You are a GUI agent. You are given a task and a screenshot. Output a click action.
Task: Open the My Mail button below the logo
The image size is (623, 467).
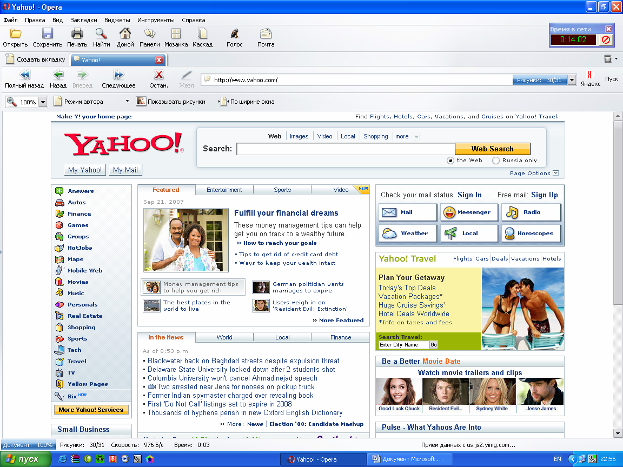coord(126,171)
